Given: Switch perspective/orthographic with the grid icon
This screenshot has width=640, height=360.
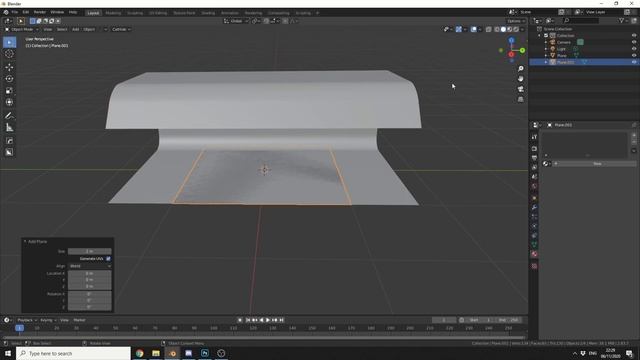Looking at the screenshot, I should (520, 99).
